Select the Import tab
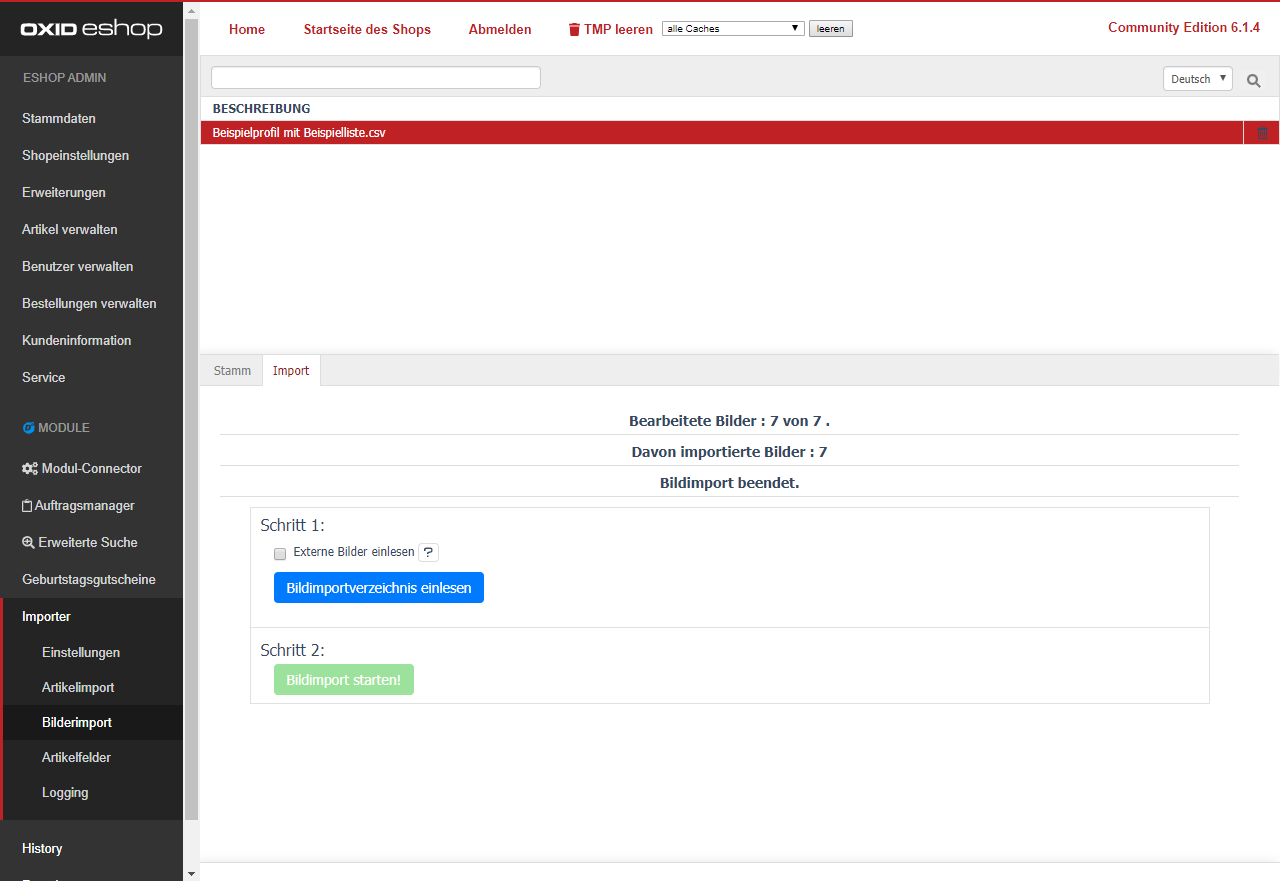The width and height of the screenshot is (1280, 881). 291,370
